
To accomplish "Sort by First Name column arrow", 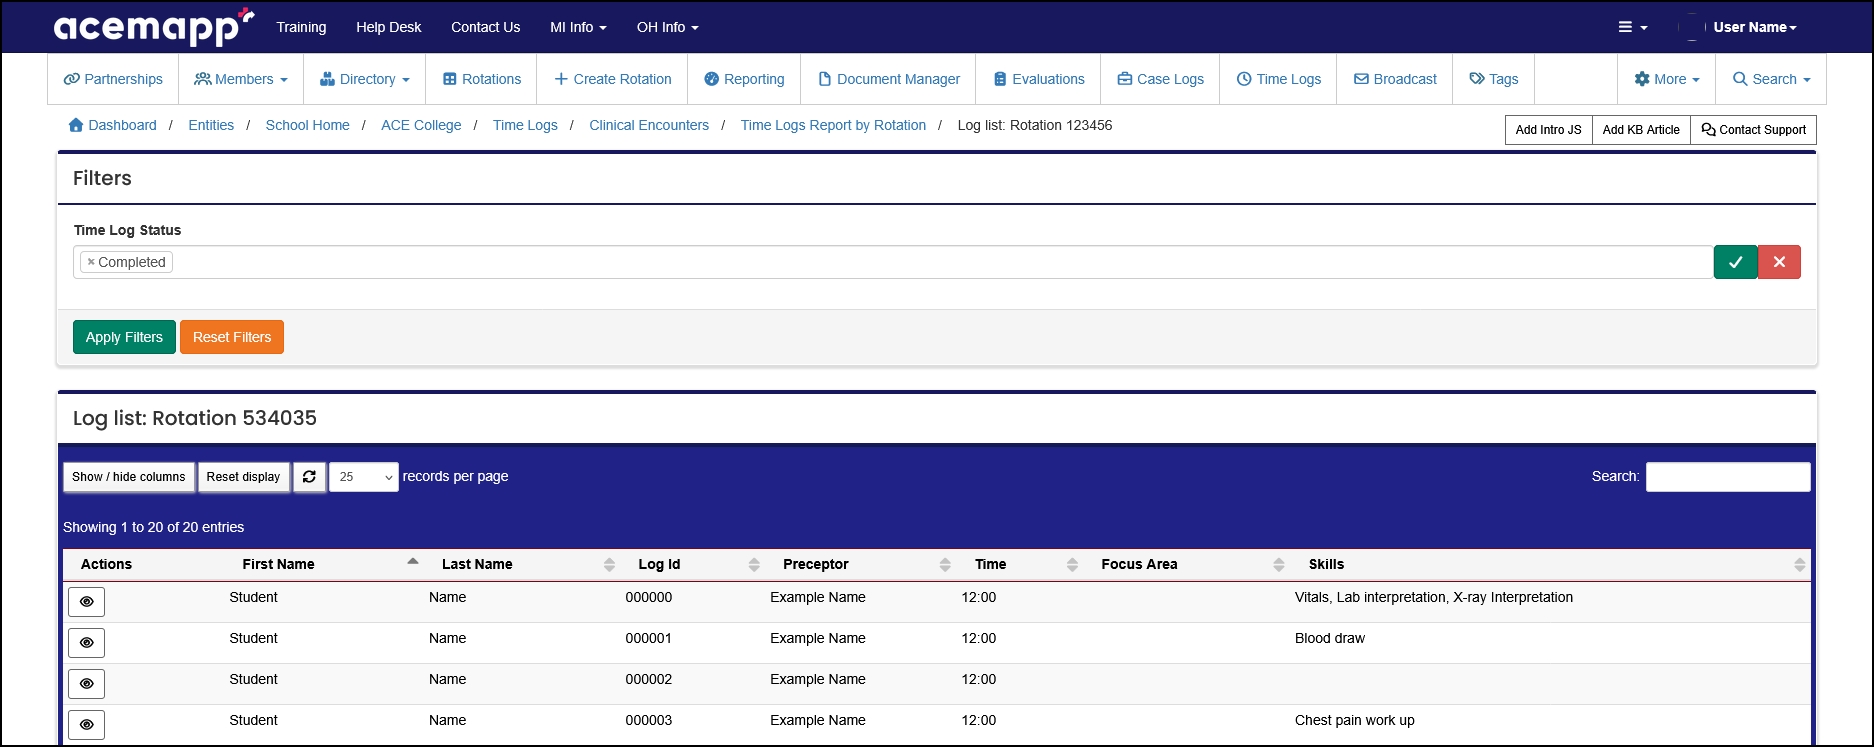I will [x=413, y=562].
